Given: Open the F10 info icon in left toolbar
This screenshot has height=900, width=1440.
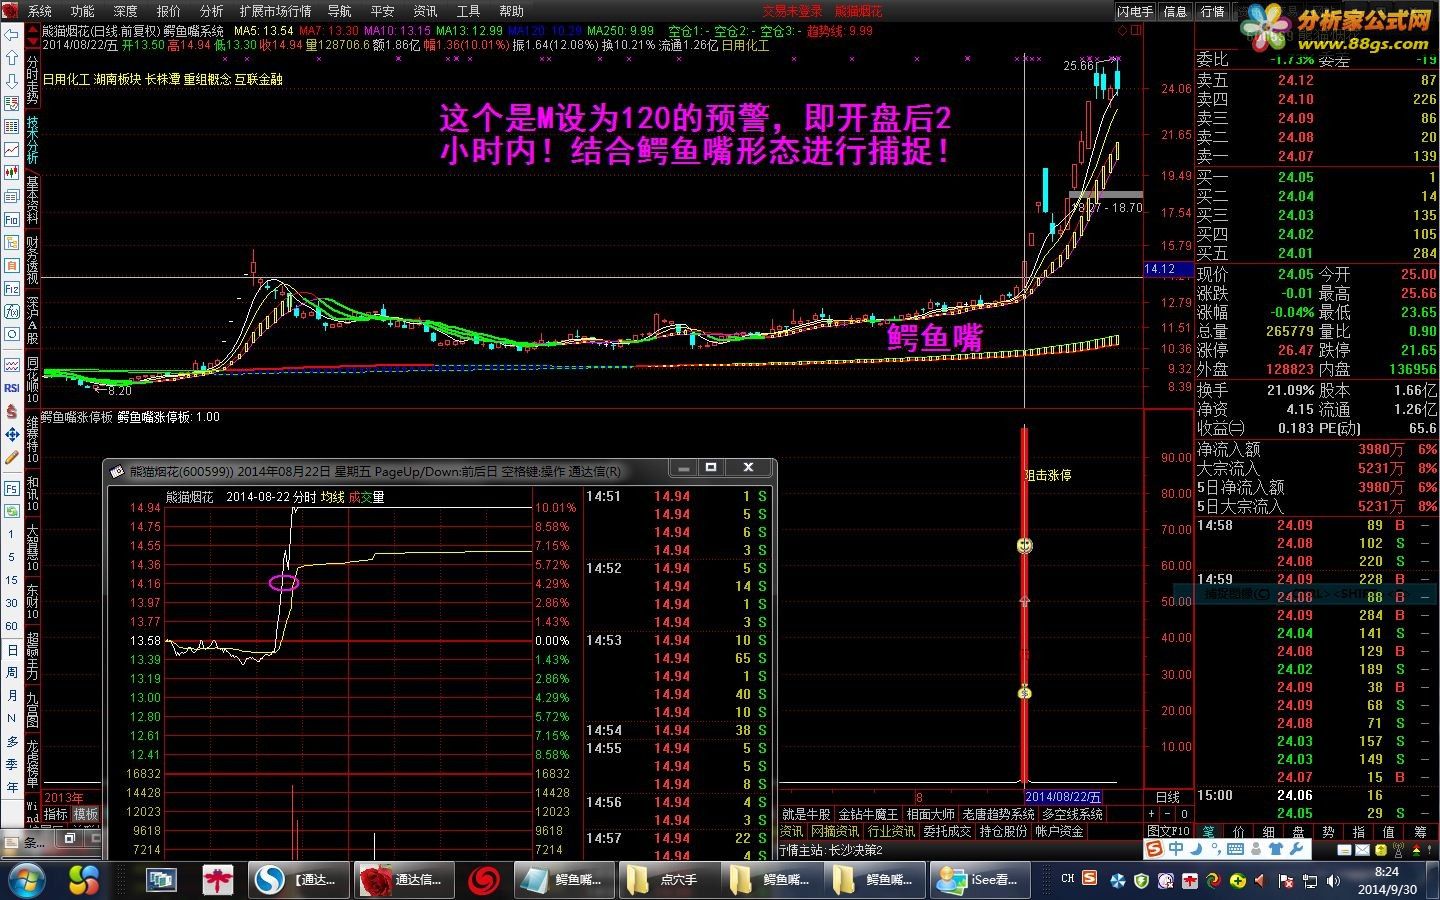Looking at the screenshot, I should (x=11, y=219).
